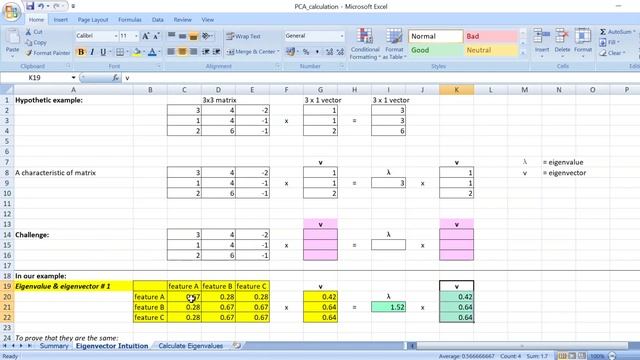Undo the last action

point(41,6)
